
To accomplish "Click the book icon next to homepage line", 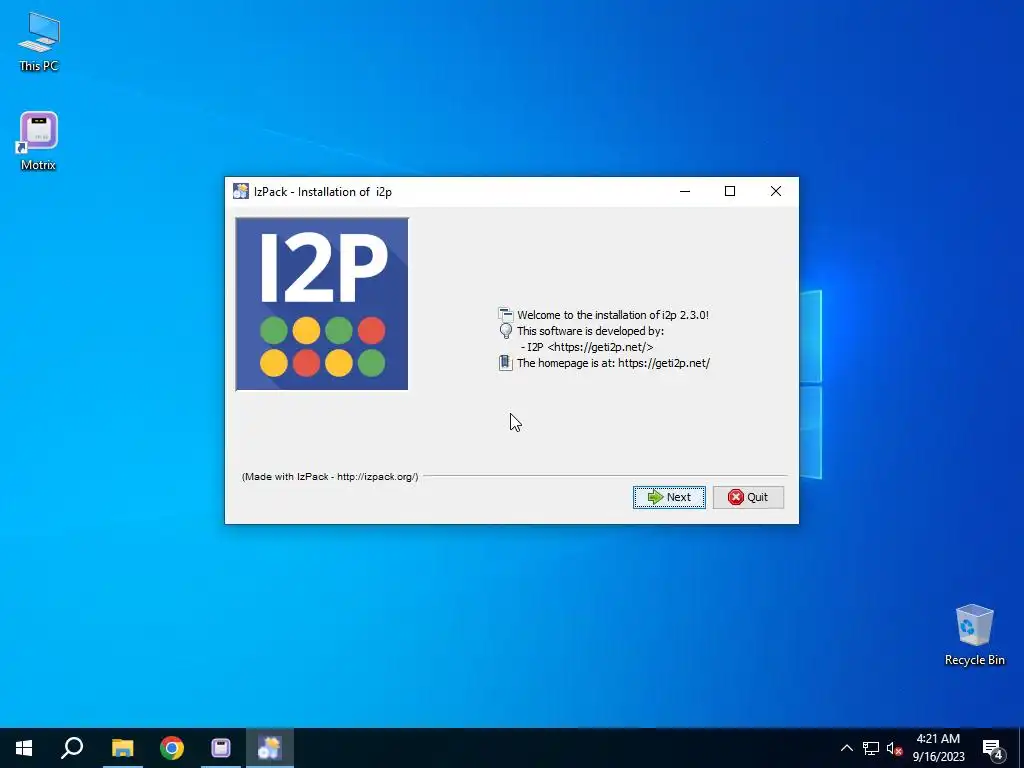I will 505,363.
